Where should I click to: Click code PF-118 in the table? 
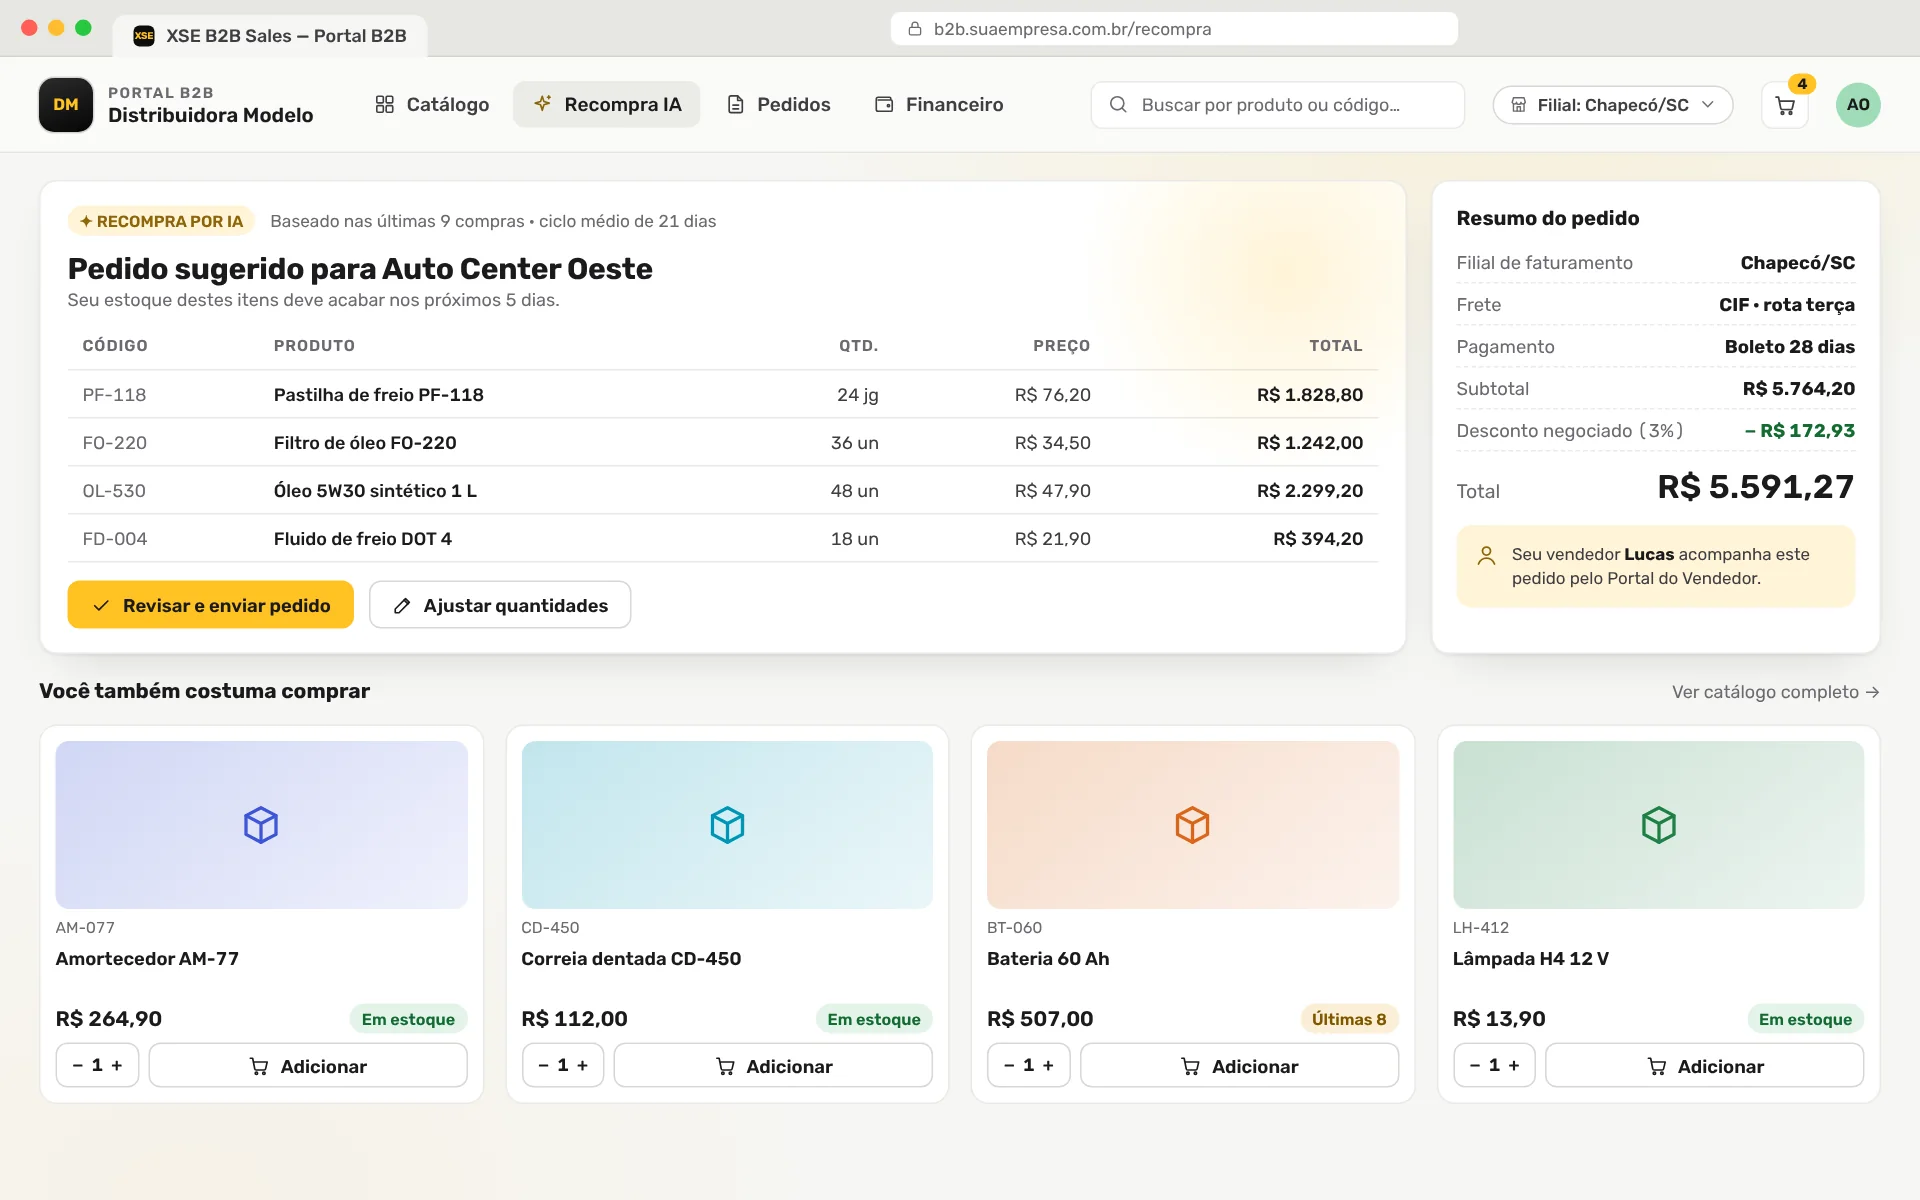[114, 395]
